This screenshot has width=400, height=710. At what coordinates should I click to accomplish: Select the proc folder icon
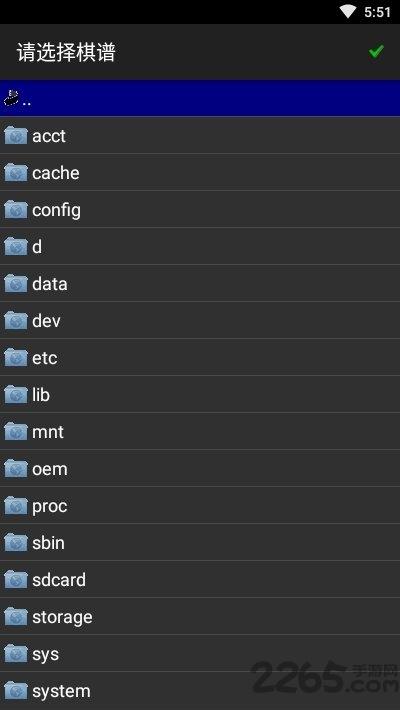pyautogui.click(x=16, y=506)
